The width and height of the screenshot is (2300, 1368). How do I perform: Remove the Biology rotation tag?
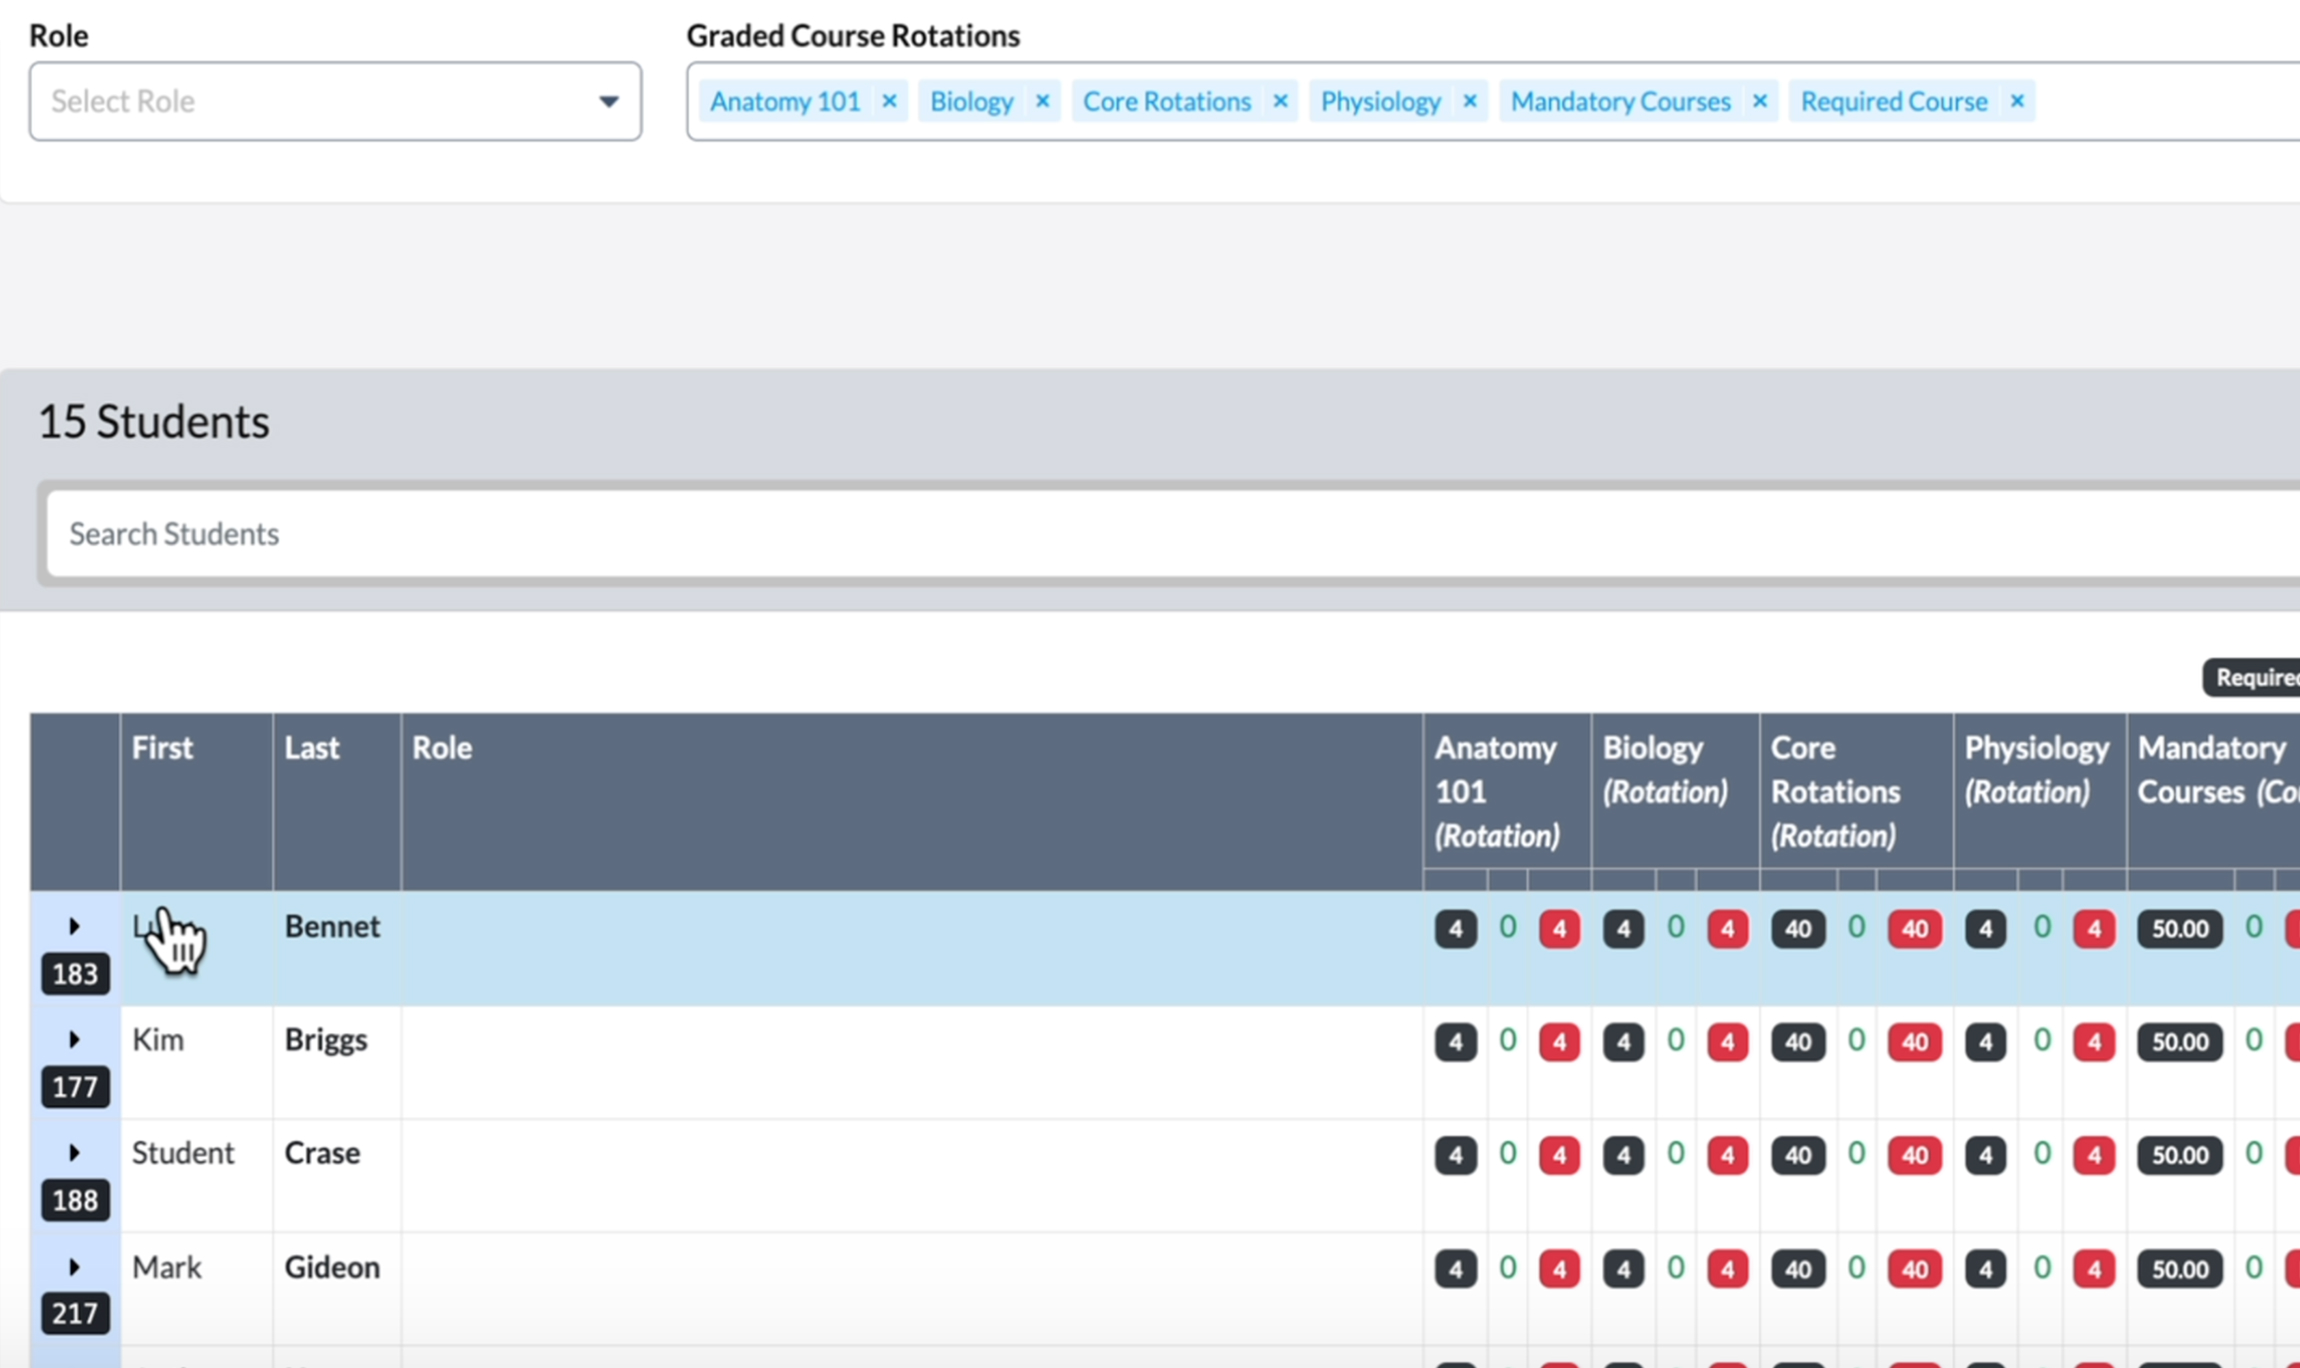1042,101
